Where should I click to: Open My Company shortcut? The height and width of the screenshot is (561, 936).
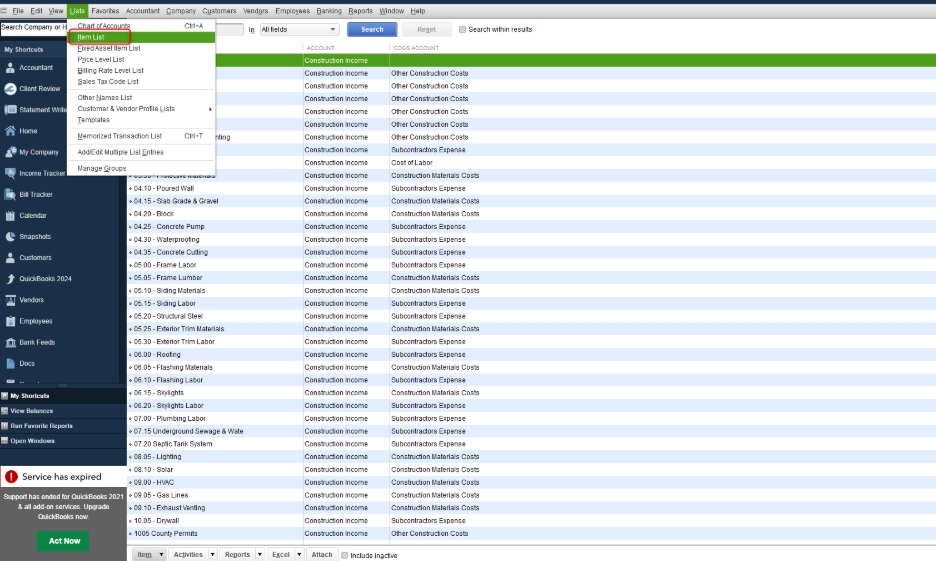click(x=32, y=152)
